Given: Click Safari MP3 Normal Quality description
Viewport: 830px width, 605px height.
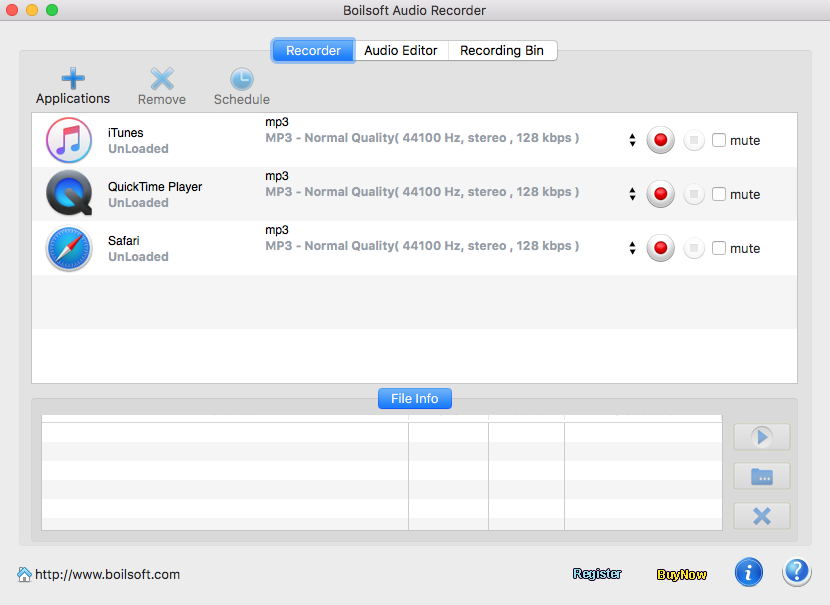Looking at the screenshot, I should 422,246.
